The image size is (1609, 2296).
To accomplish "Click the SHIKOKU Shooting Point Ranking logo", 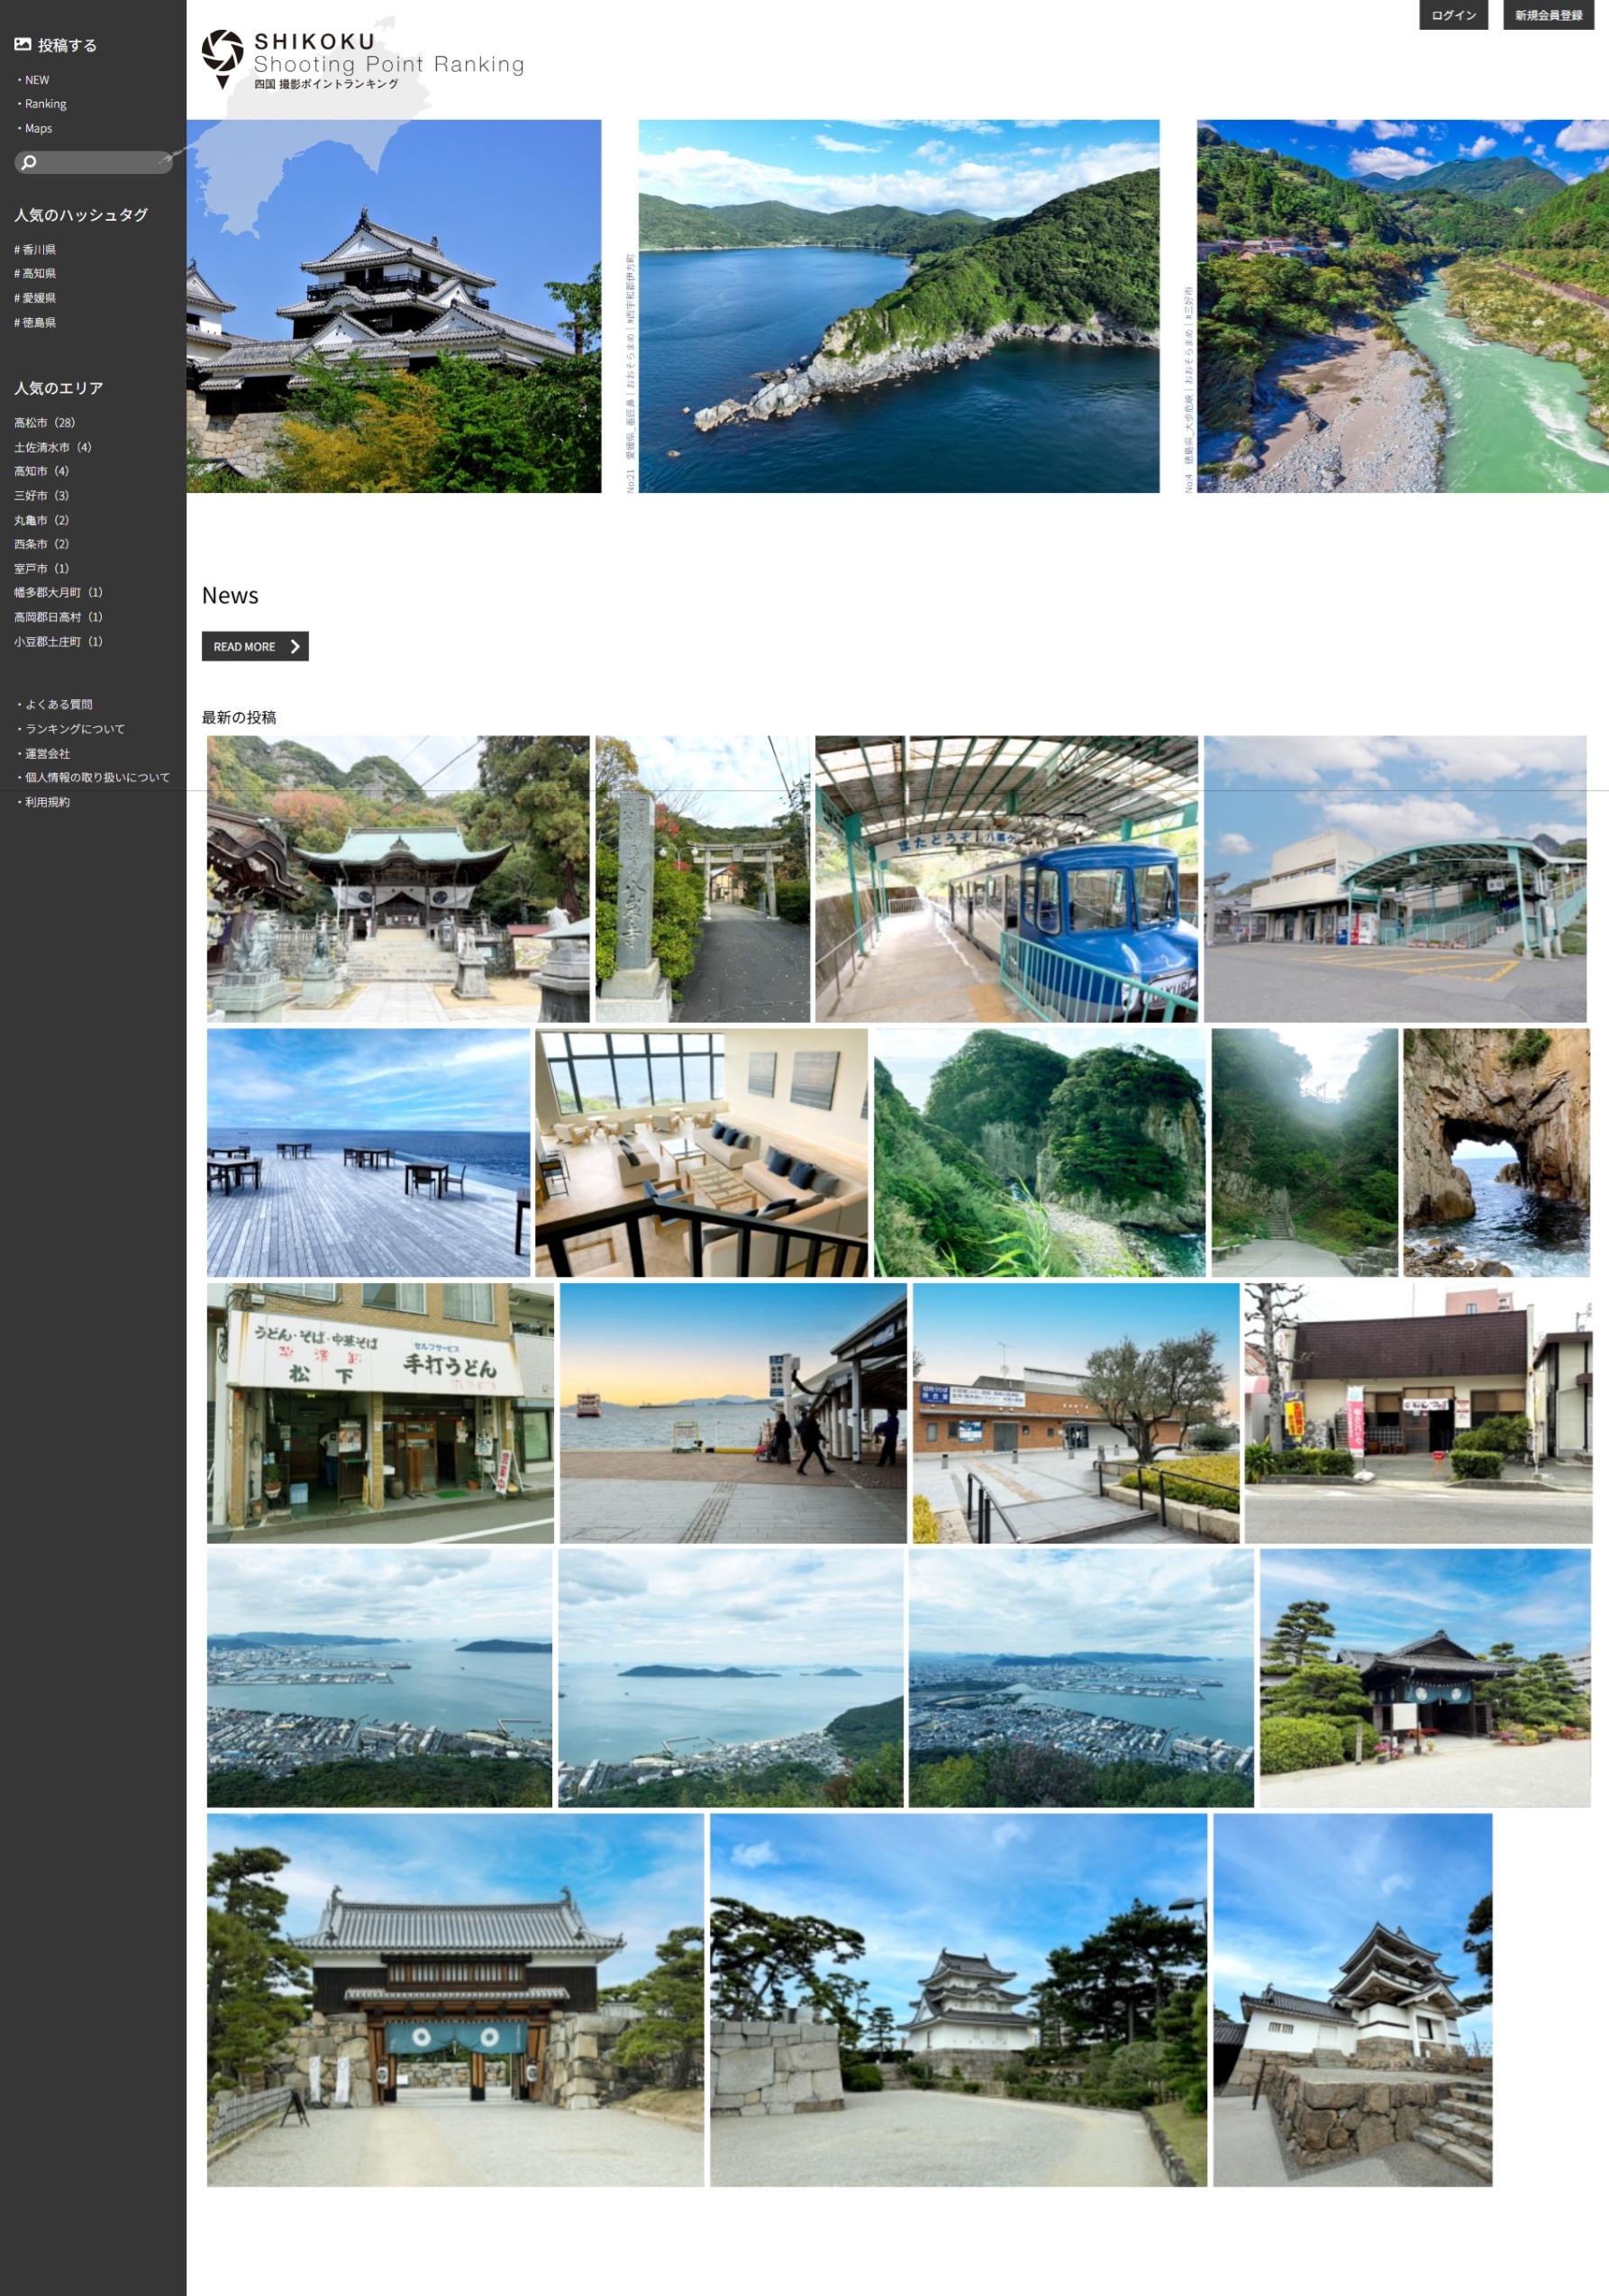I will tap(362, 59).
